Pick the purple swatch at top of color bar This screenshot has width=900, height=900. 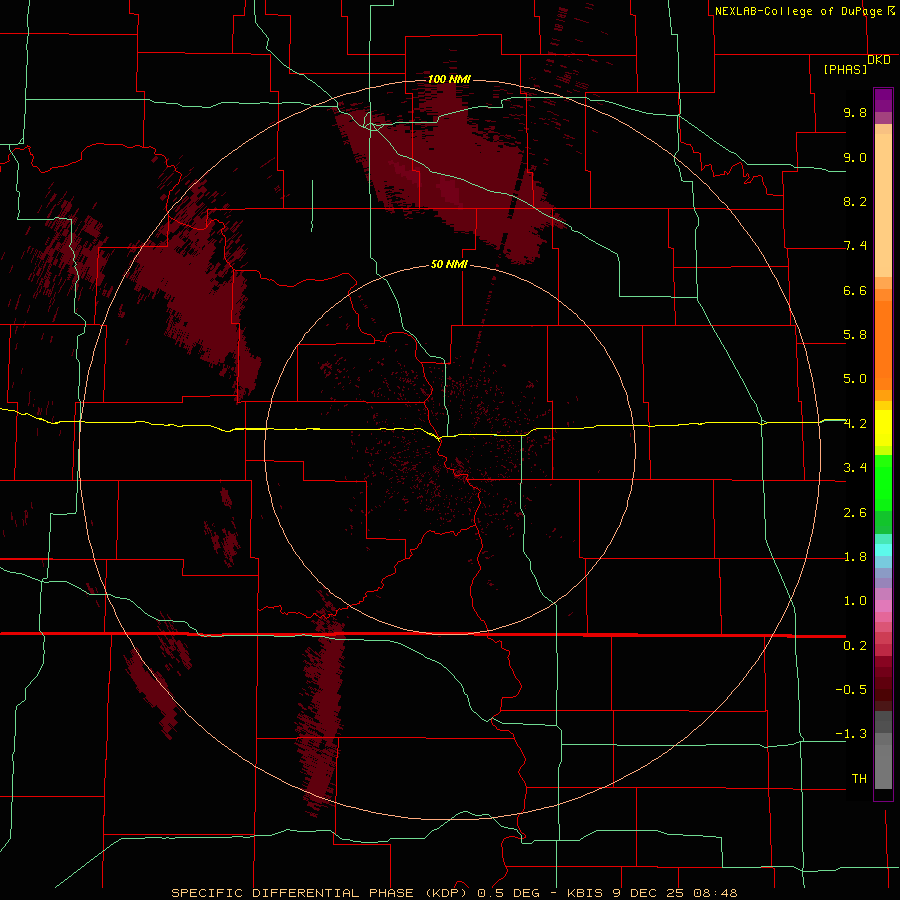click(x=883, y=100)
